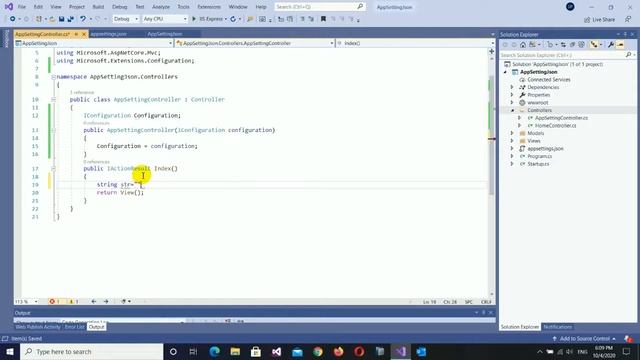The image size is (640, 360).
Task: Expand the Views folder
Action: (512, 141)
